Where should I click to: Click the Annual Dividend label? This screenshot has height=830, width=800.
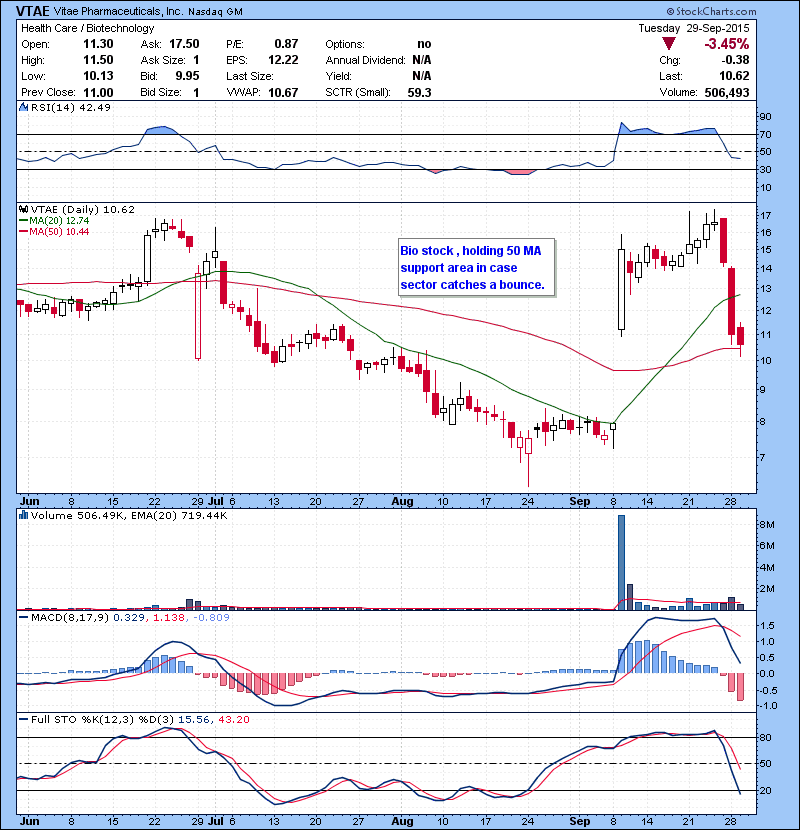365,60
